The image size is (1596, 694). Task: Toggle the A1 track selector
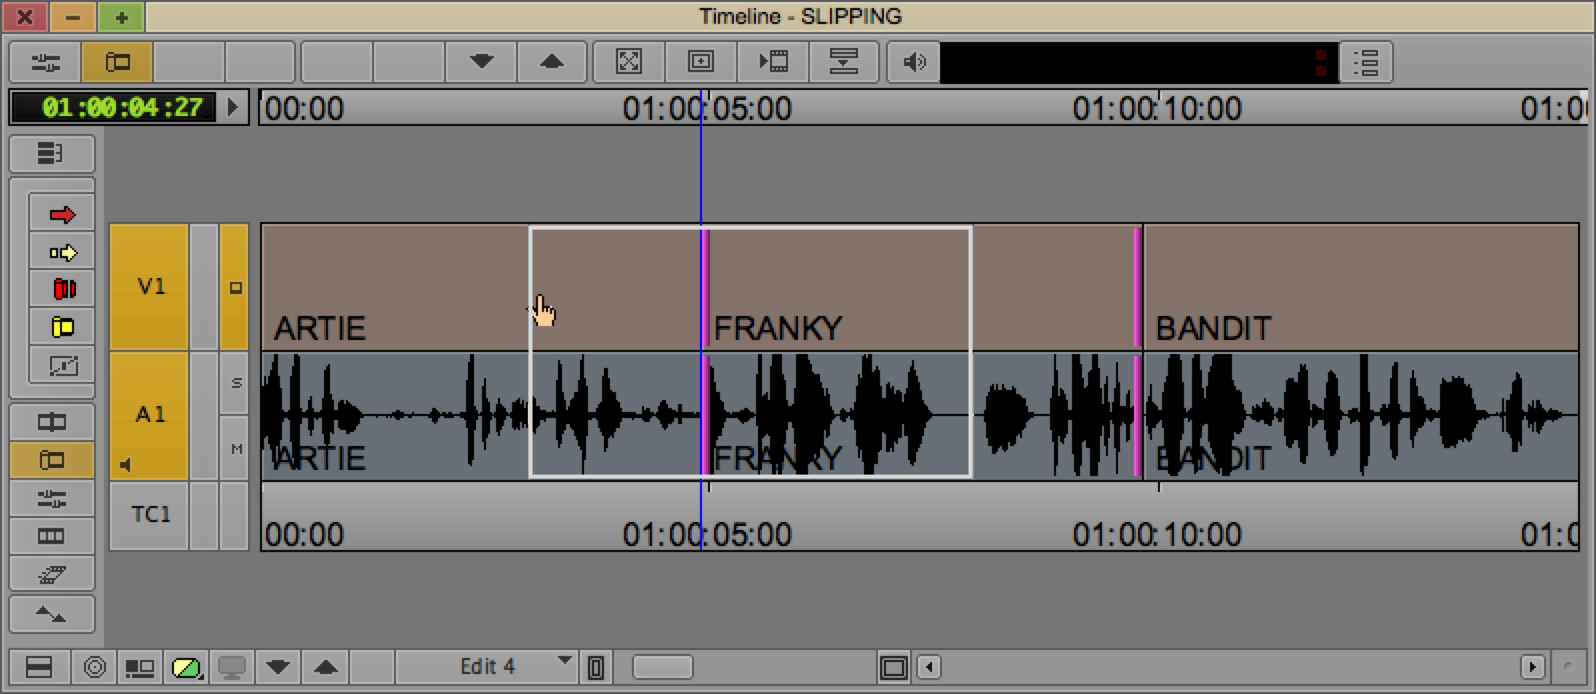[149, 415]
